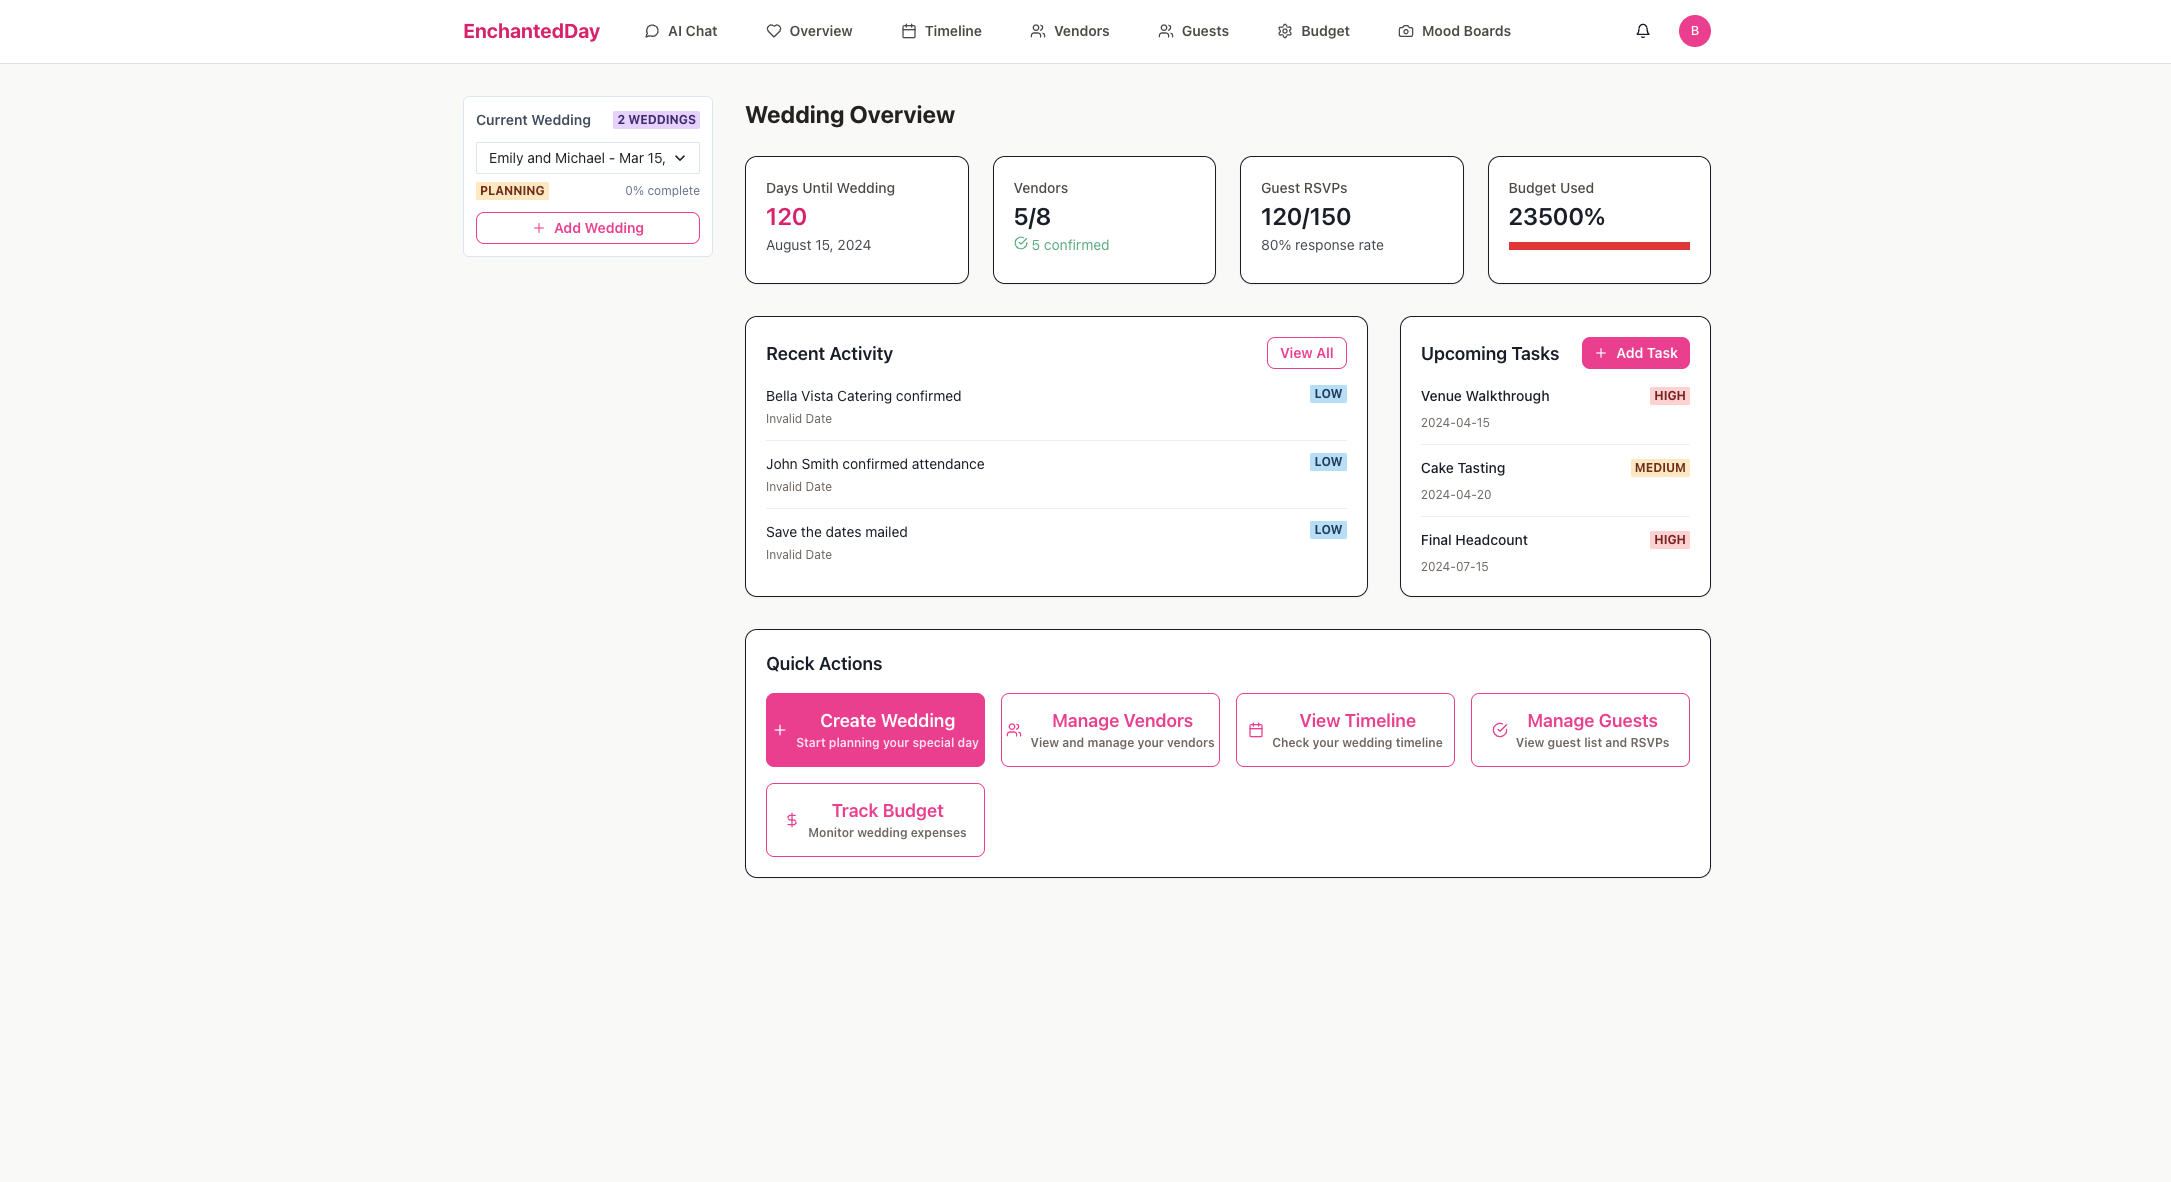Image resolution: width=2171 pixels, height=1182 pixels.
Task: Open the user avatar B menu
Action: click(1694, 31)
